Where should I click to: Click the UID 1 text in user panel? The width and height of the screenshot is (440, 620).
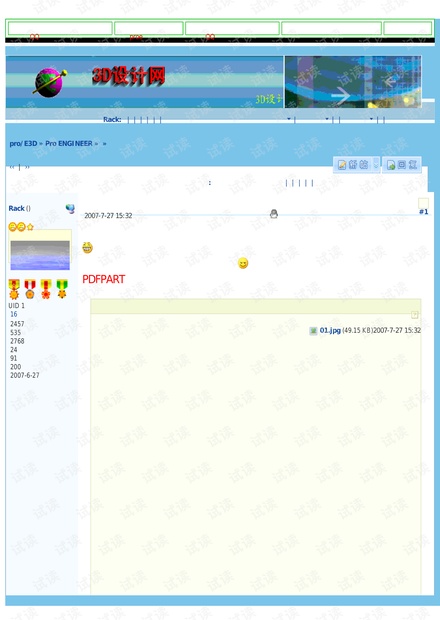click(17, 306)
